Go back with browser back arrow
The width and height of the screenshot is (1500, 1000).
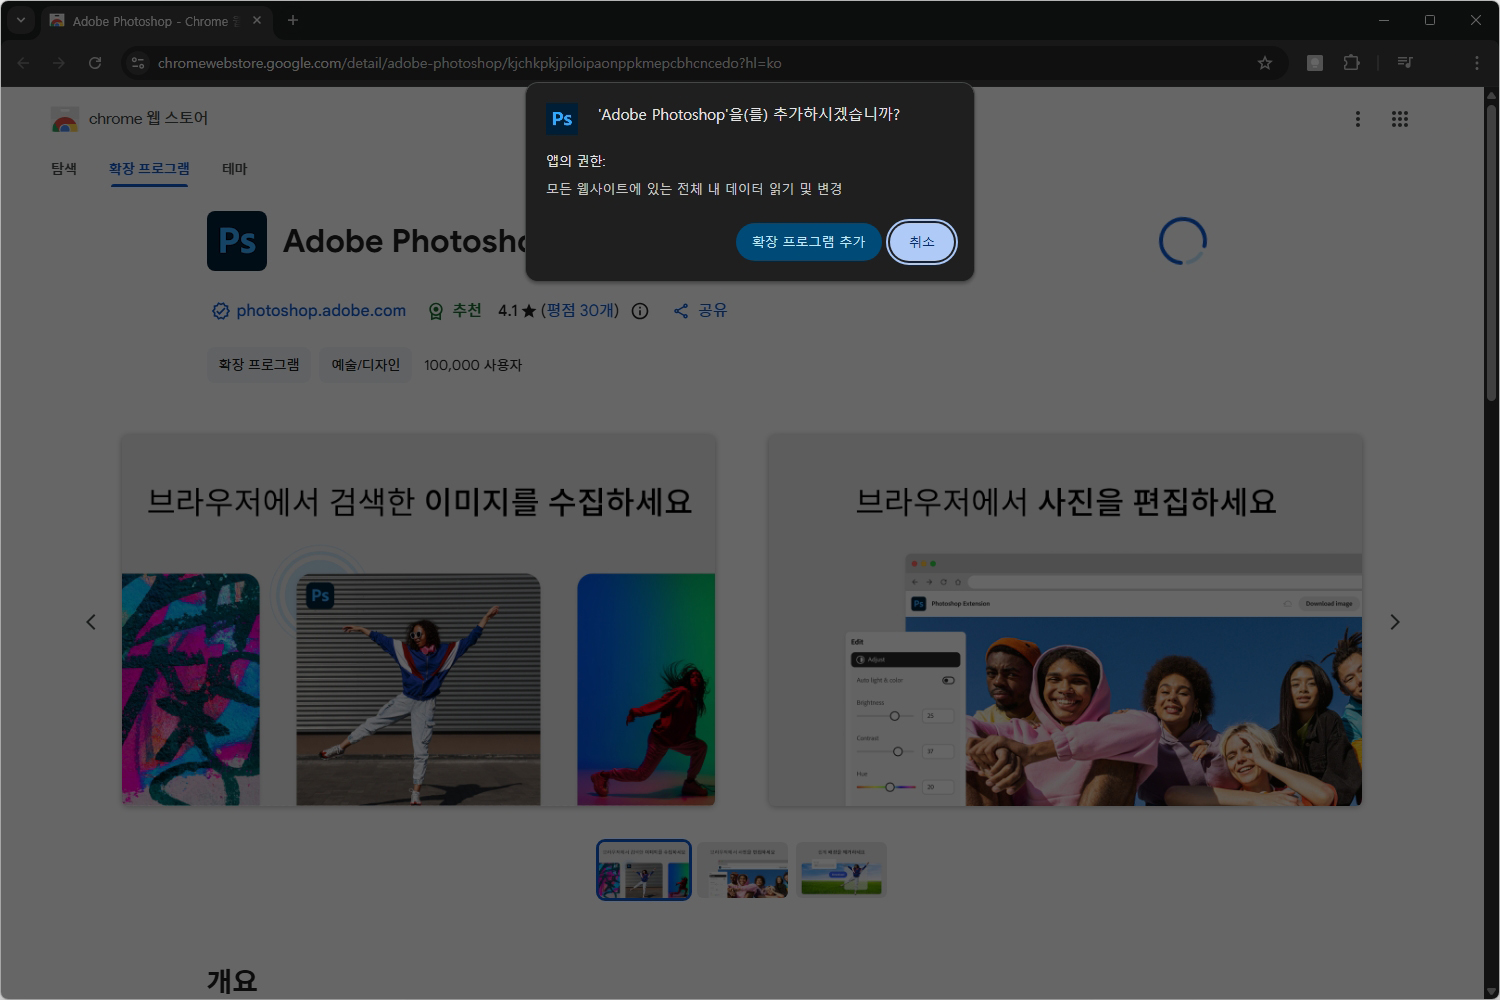24,63
